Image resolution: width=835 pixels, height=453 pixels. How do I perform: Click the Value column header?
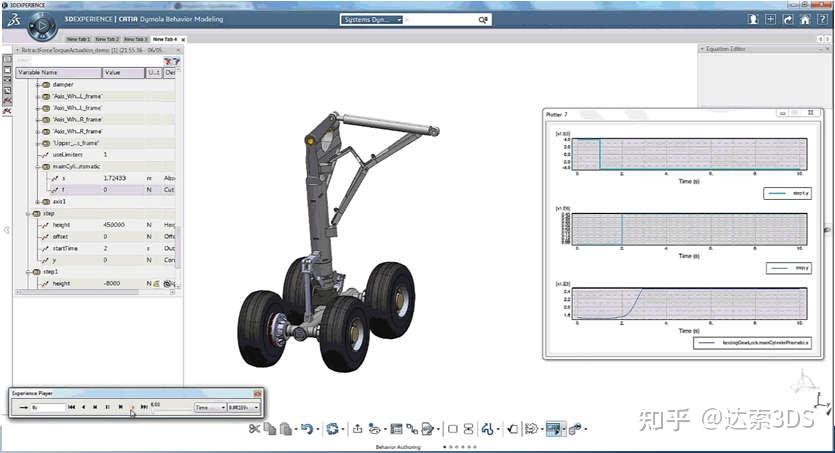[x=122, y=72]
